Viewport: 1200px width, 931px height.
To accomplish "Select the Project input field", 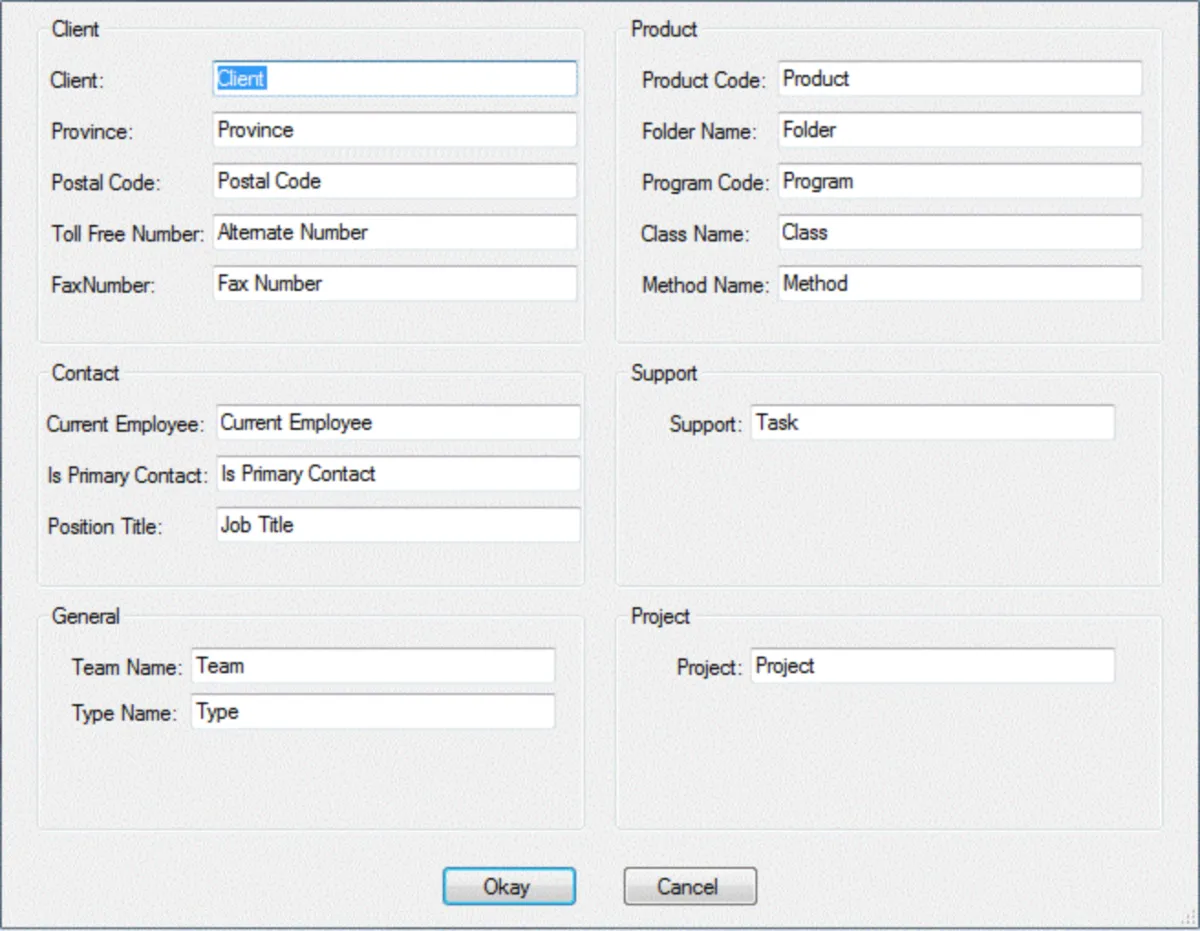I will [x=932, y=666].
